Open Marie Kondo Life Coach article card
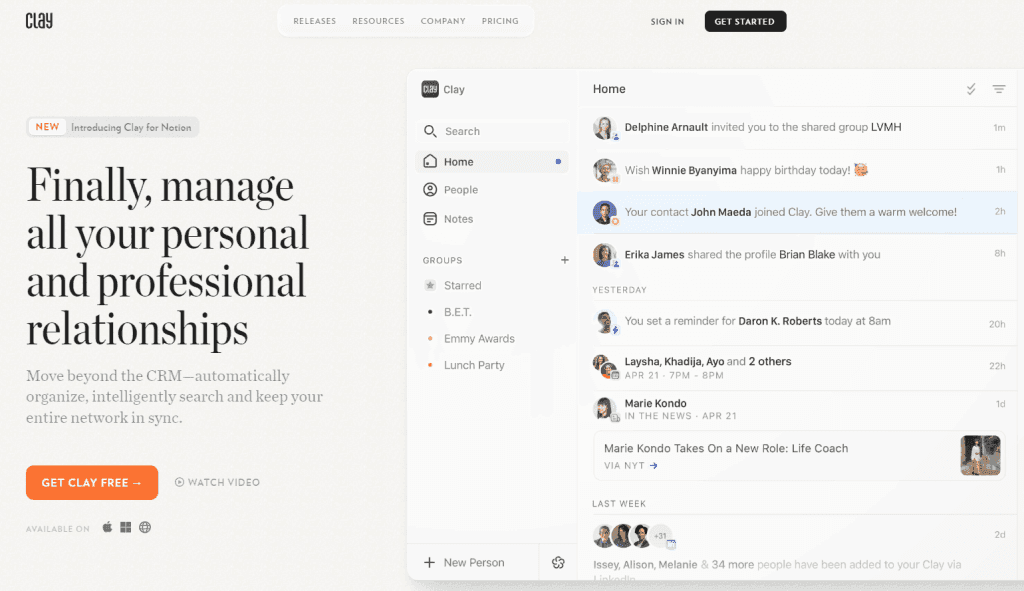The height and width of the screenshot is (591, 1024). (799, 456)
